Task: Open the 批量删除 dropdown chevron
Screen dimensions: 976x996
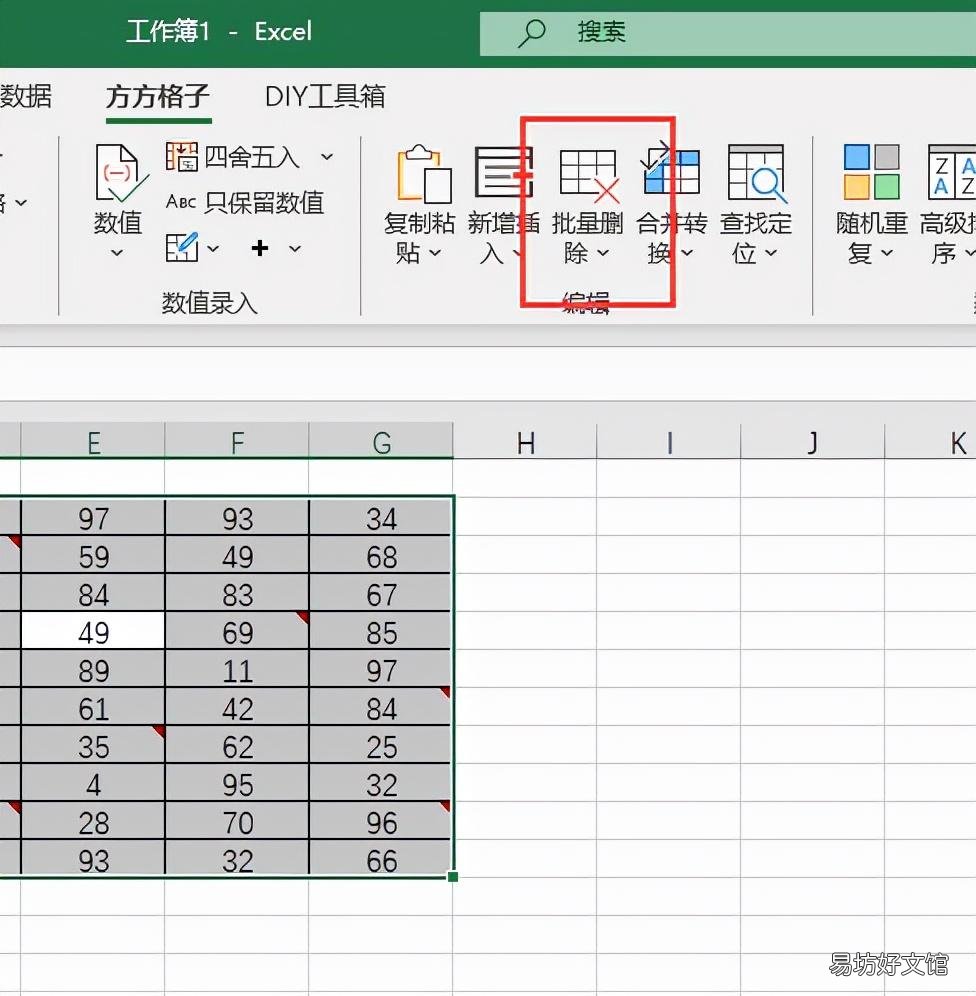Action: tap(603, 253)
